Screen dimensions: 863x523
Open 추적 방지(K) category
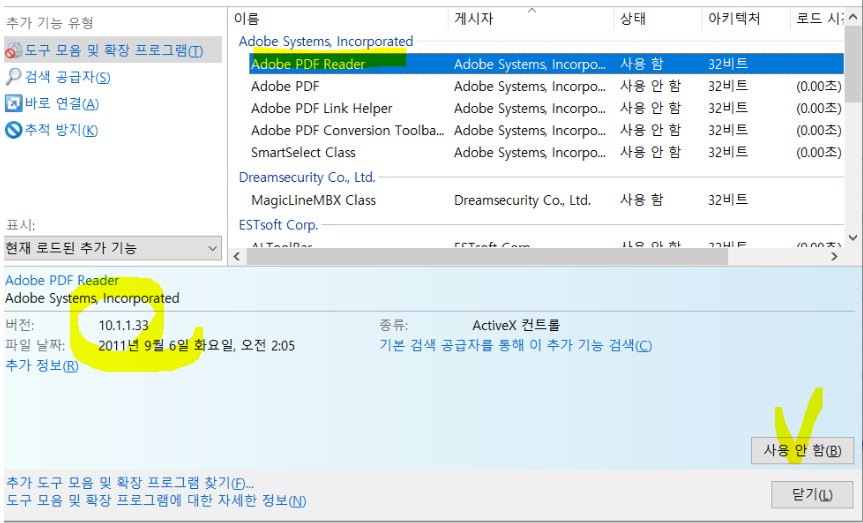(62, 130)
